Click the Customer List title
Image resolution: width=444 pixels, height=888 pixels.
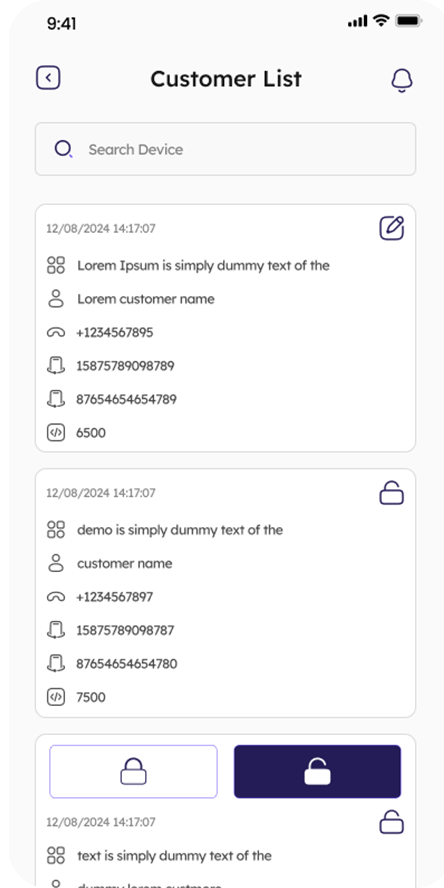[x=226, y=78]
